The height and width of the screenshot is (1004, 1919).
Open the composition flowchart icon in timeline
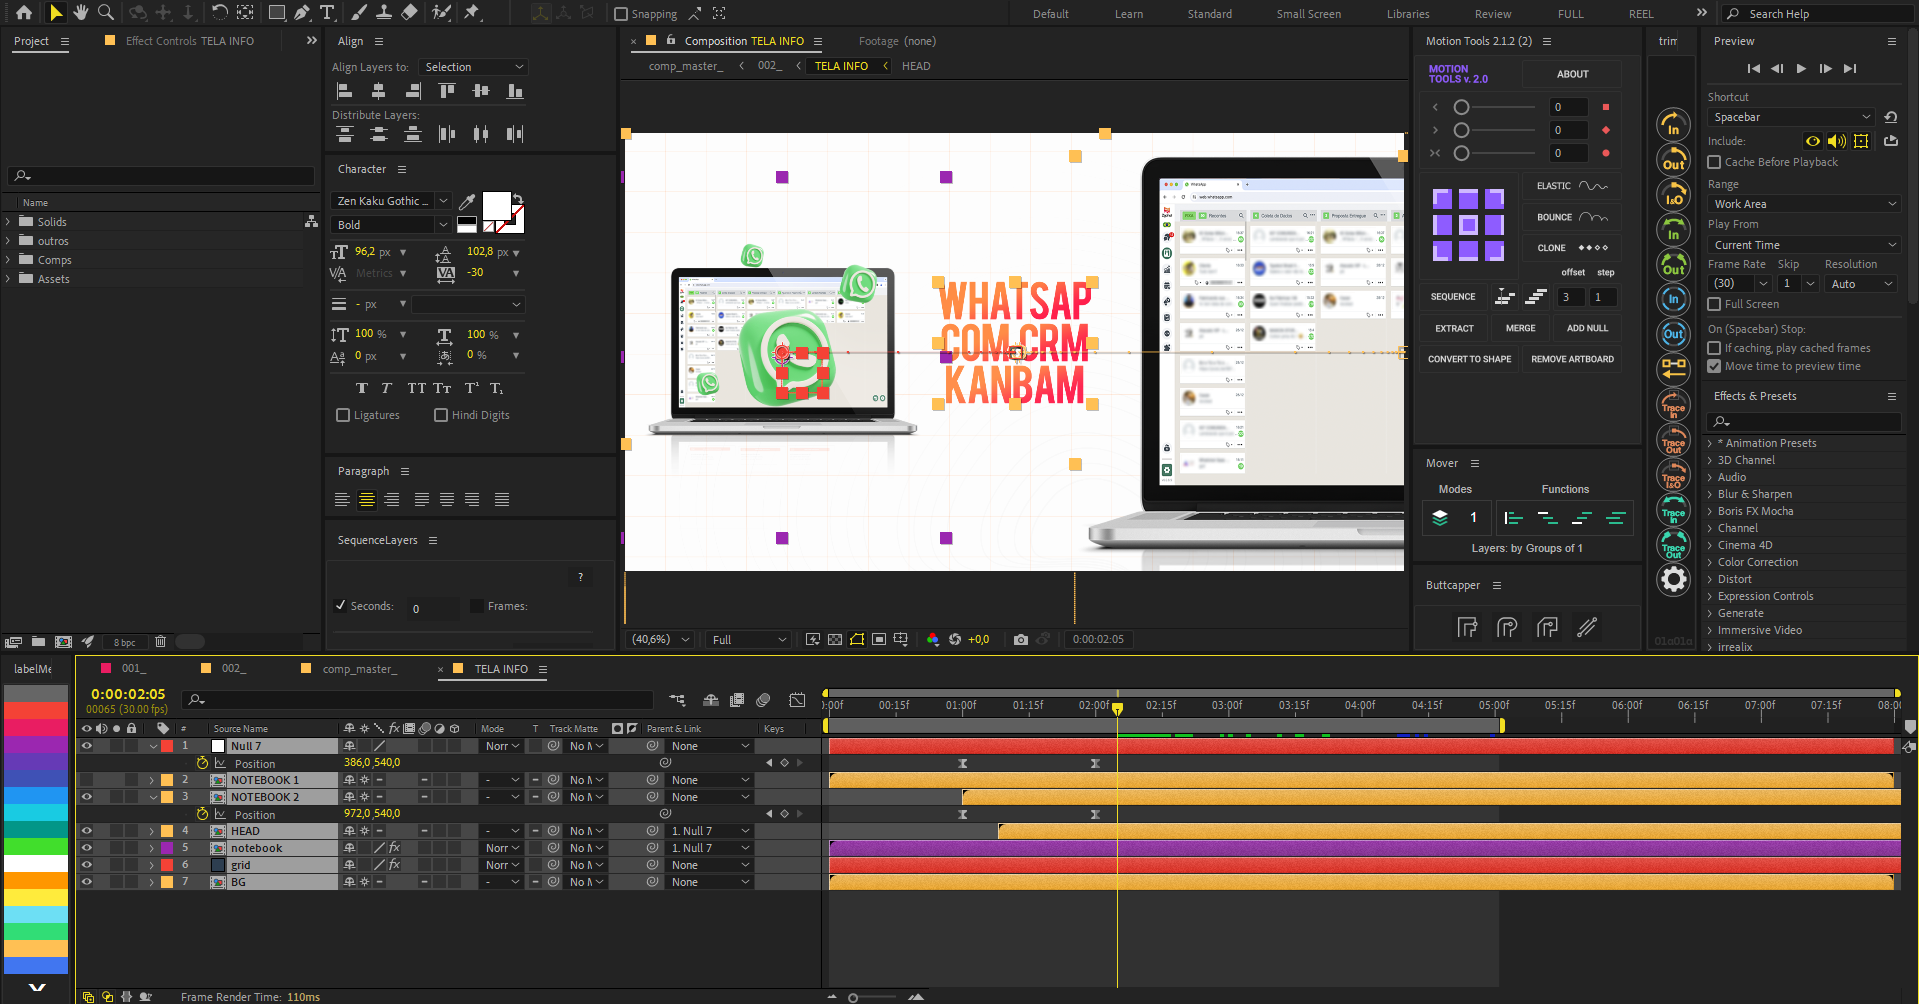tap(677, 700)
